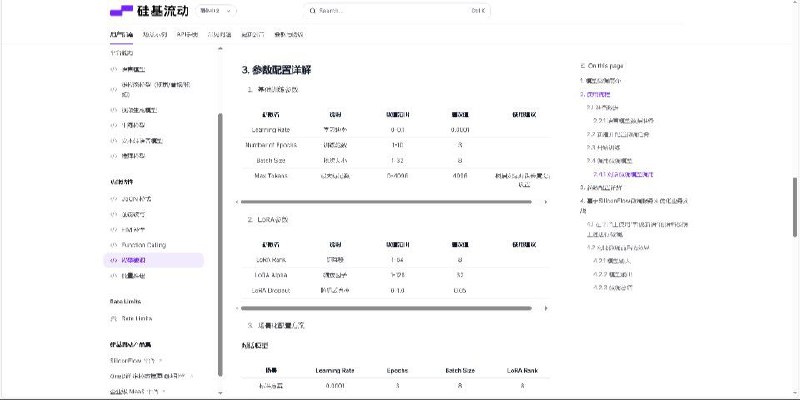The height and width of the screenshot is (400, 800).
Task: Select the first tab in the top navigation
Action: coord(120,34)
